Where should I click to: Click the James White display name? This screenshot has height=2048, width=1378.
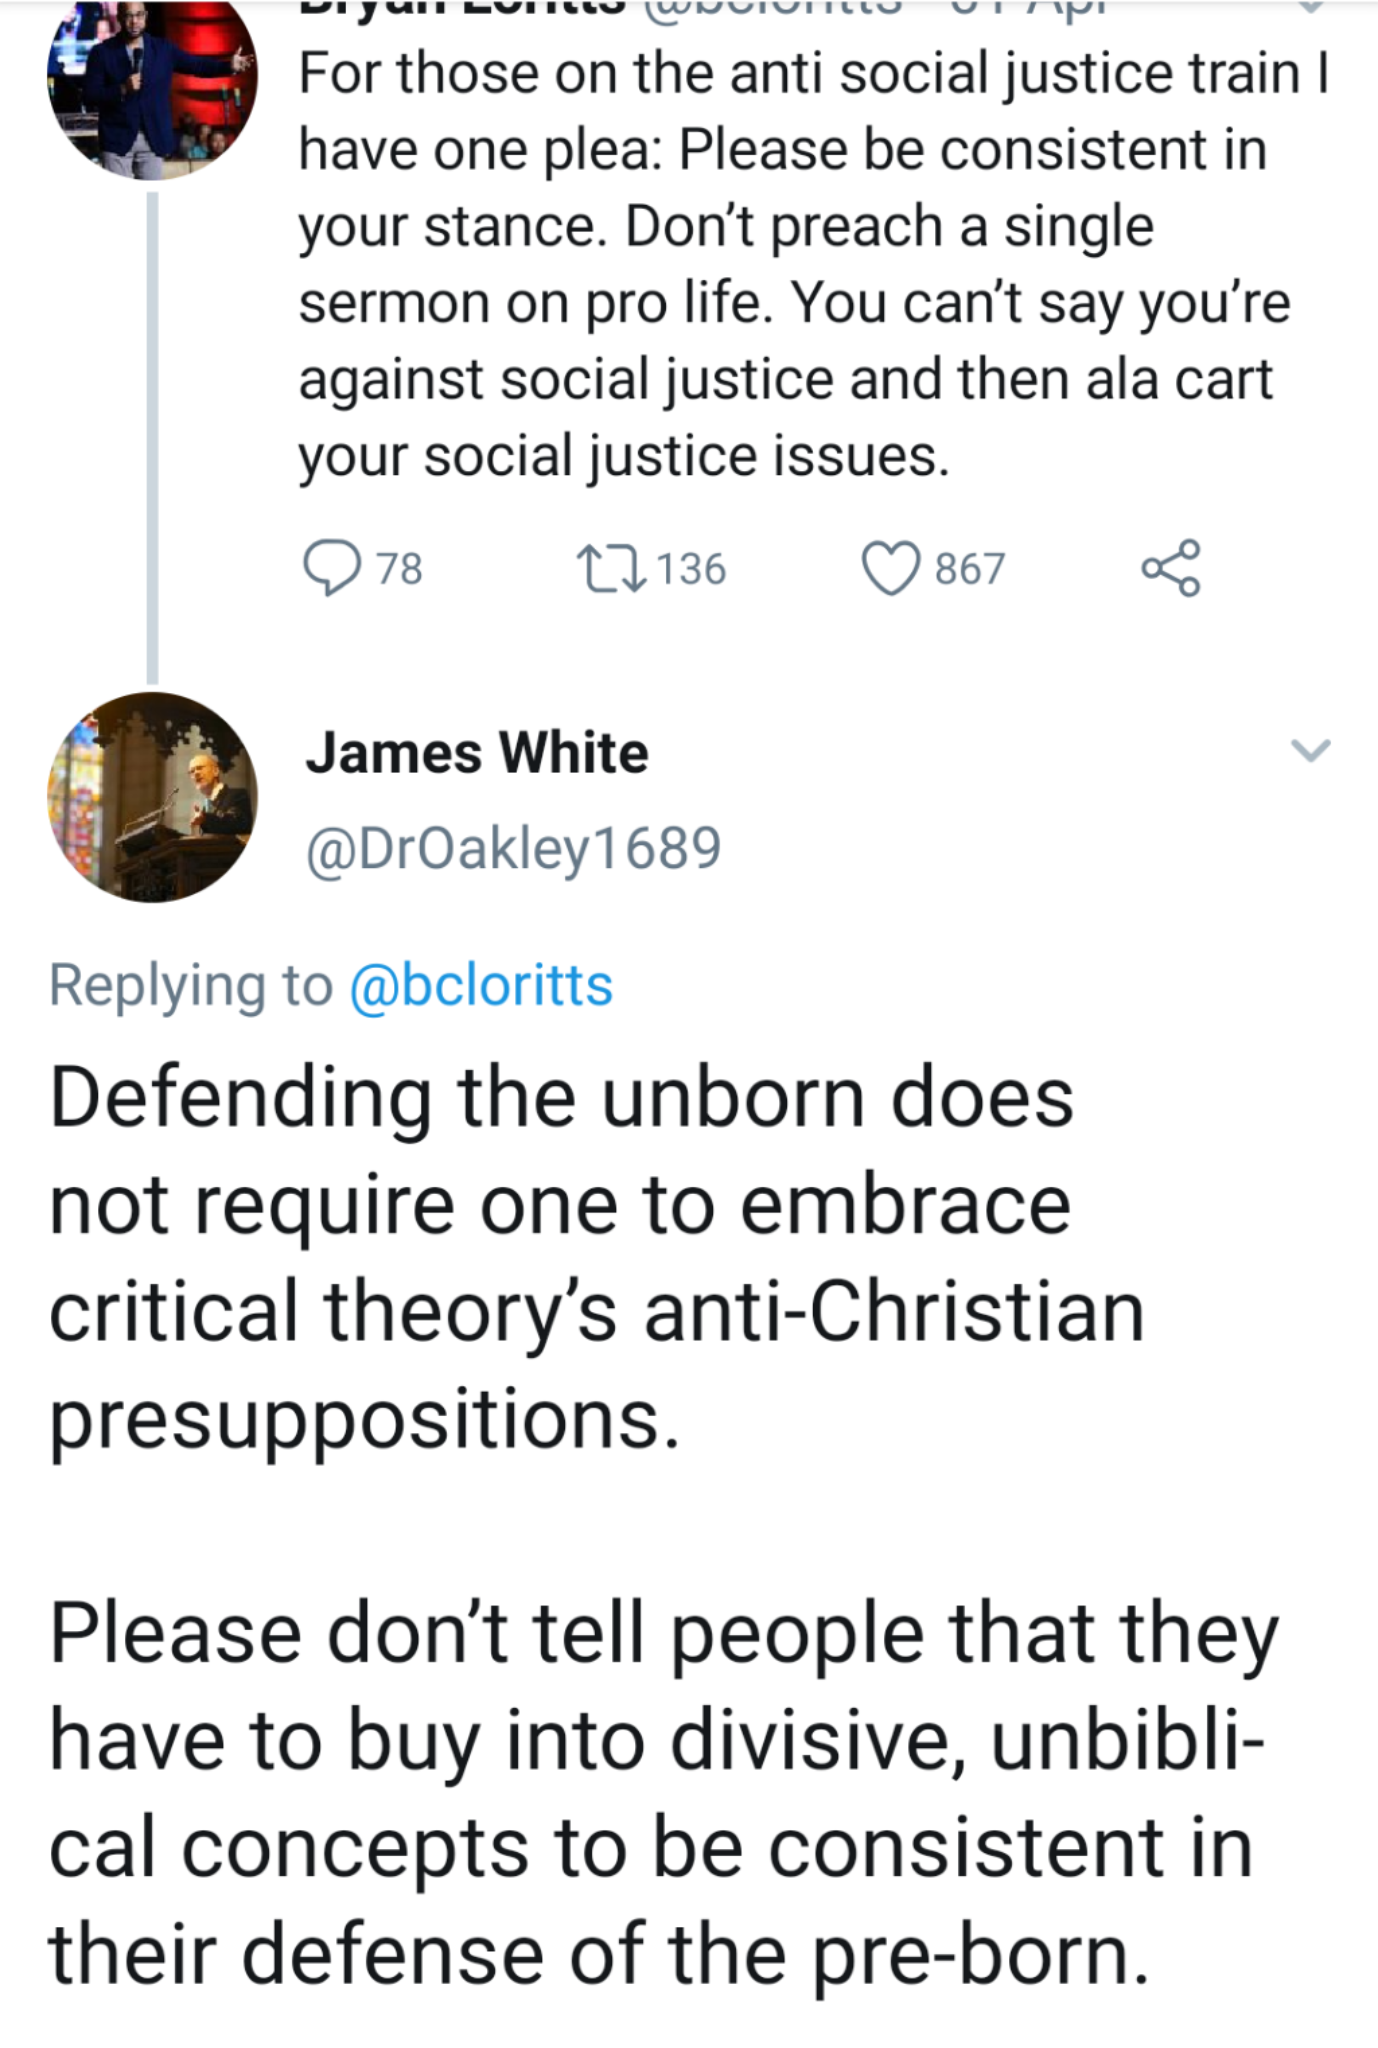coord(477,752)
